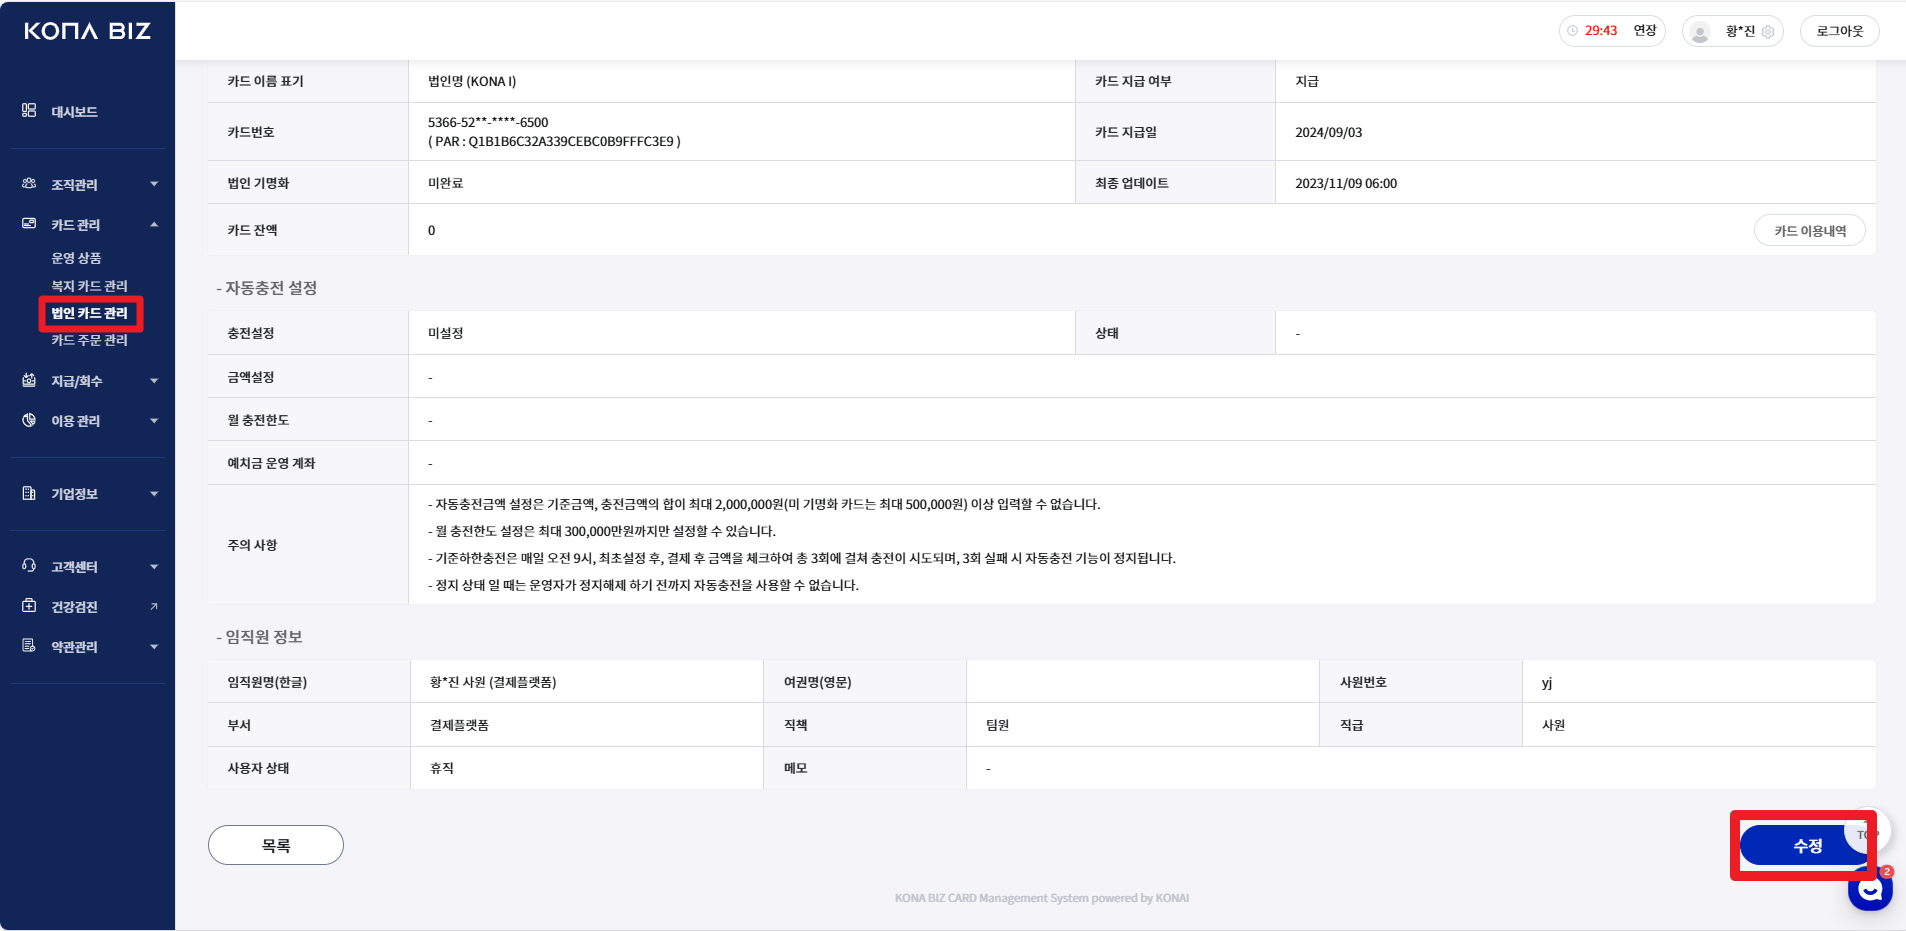
Task: Select 카드 주문 관리 submenu item
Action: (x=89, y=340)
